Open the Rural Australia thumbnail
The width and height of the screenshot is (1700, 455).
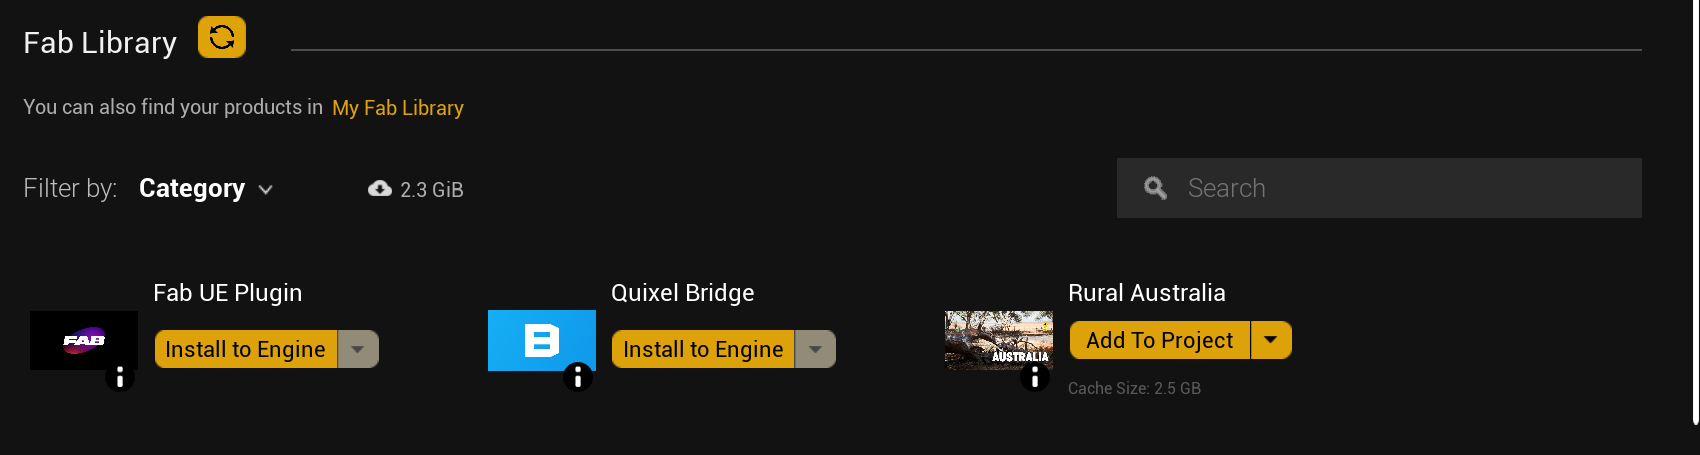(999, 340)
